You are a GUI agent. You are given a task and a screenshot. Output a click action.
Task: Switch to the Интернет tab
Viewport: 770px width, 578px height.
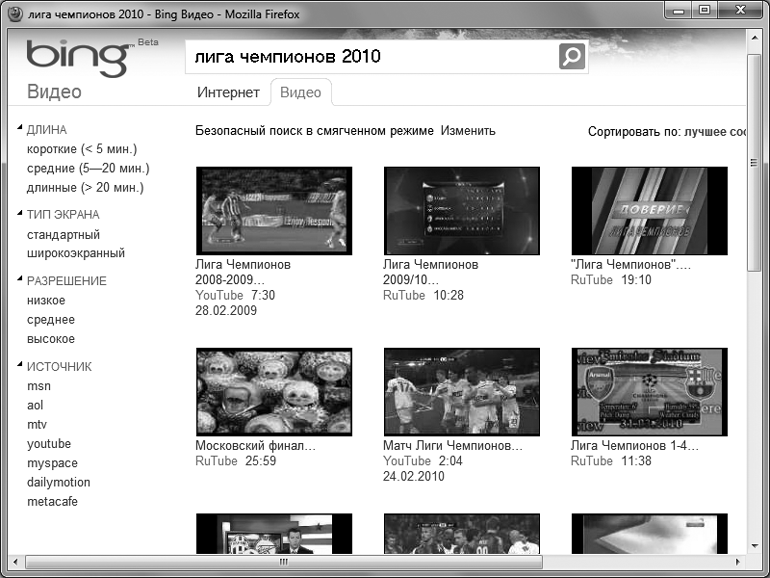click(x=228, y=92)
